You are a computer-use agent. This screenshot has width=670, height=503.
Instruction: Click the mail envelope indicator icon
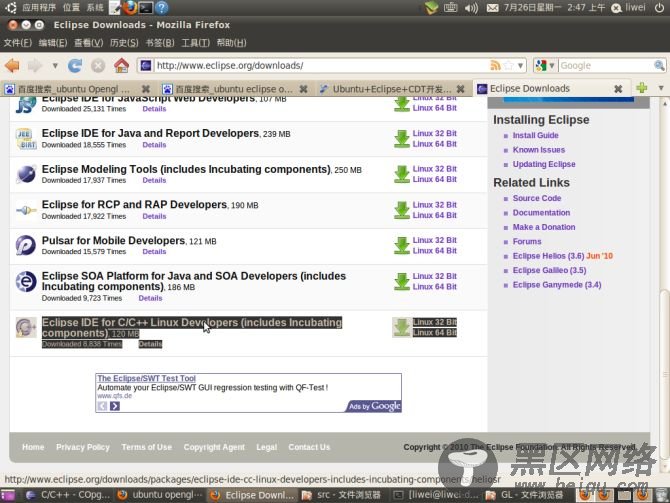click(492, 8)
